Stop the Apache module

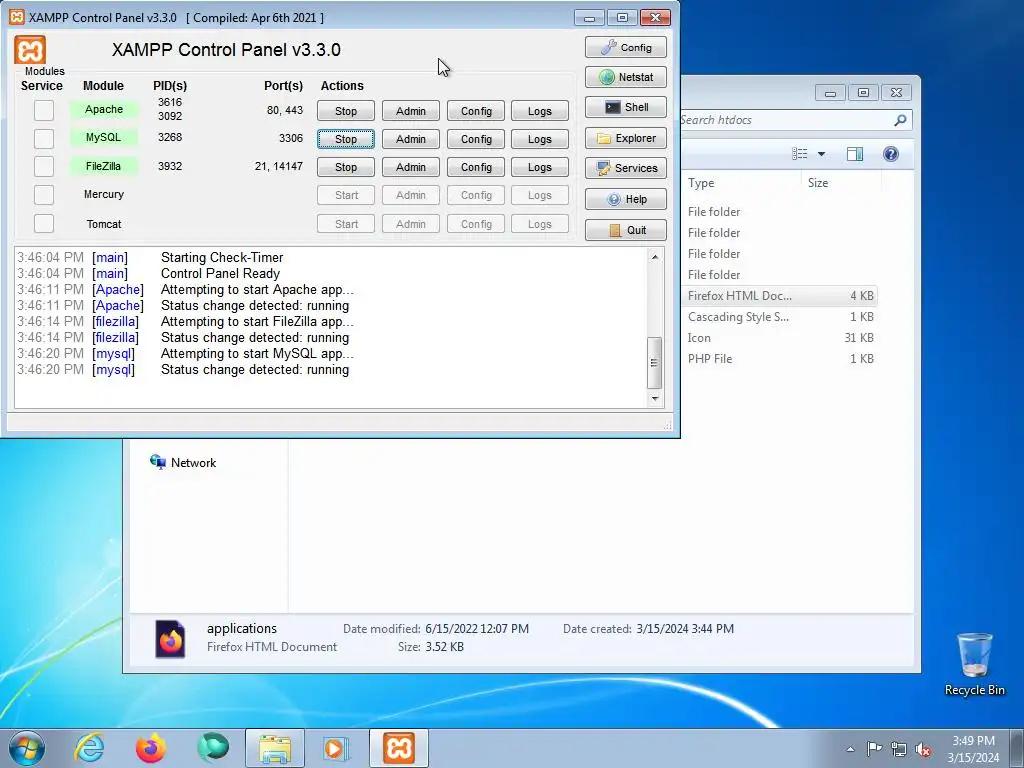coord(346,111)
